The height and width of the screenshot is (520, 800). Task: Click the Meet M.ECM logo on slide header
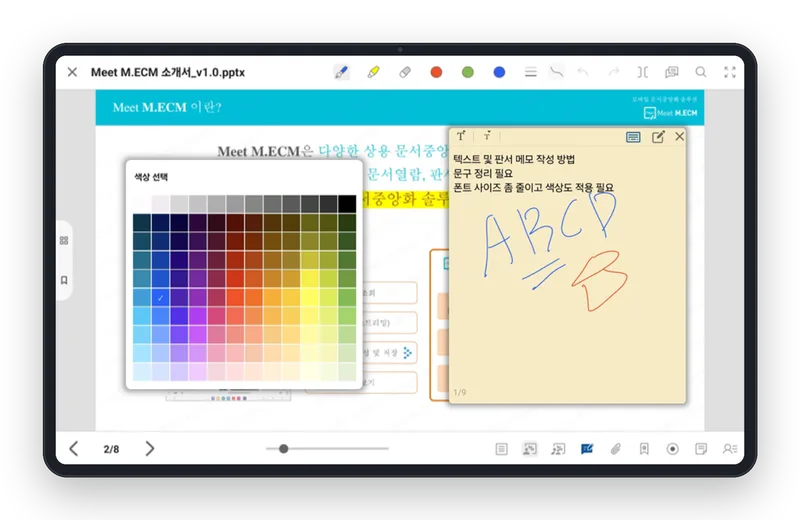click(x=670, y=113)
